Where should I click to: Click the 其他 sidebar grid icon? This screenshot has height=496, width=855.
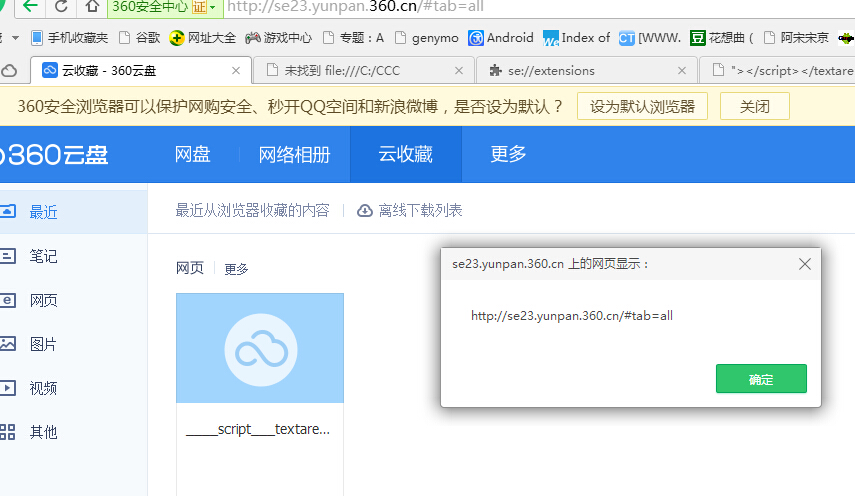point(8,432)
